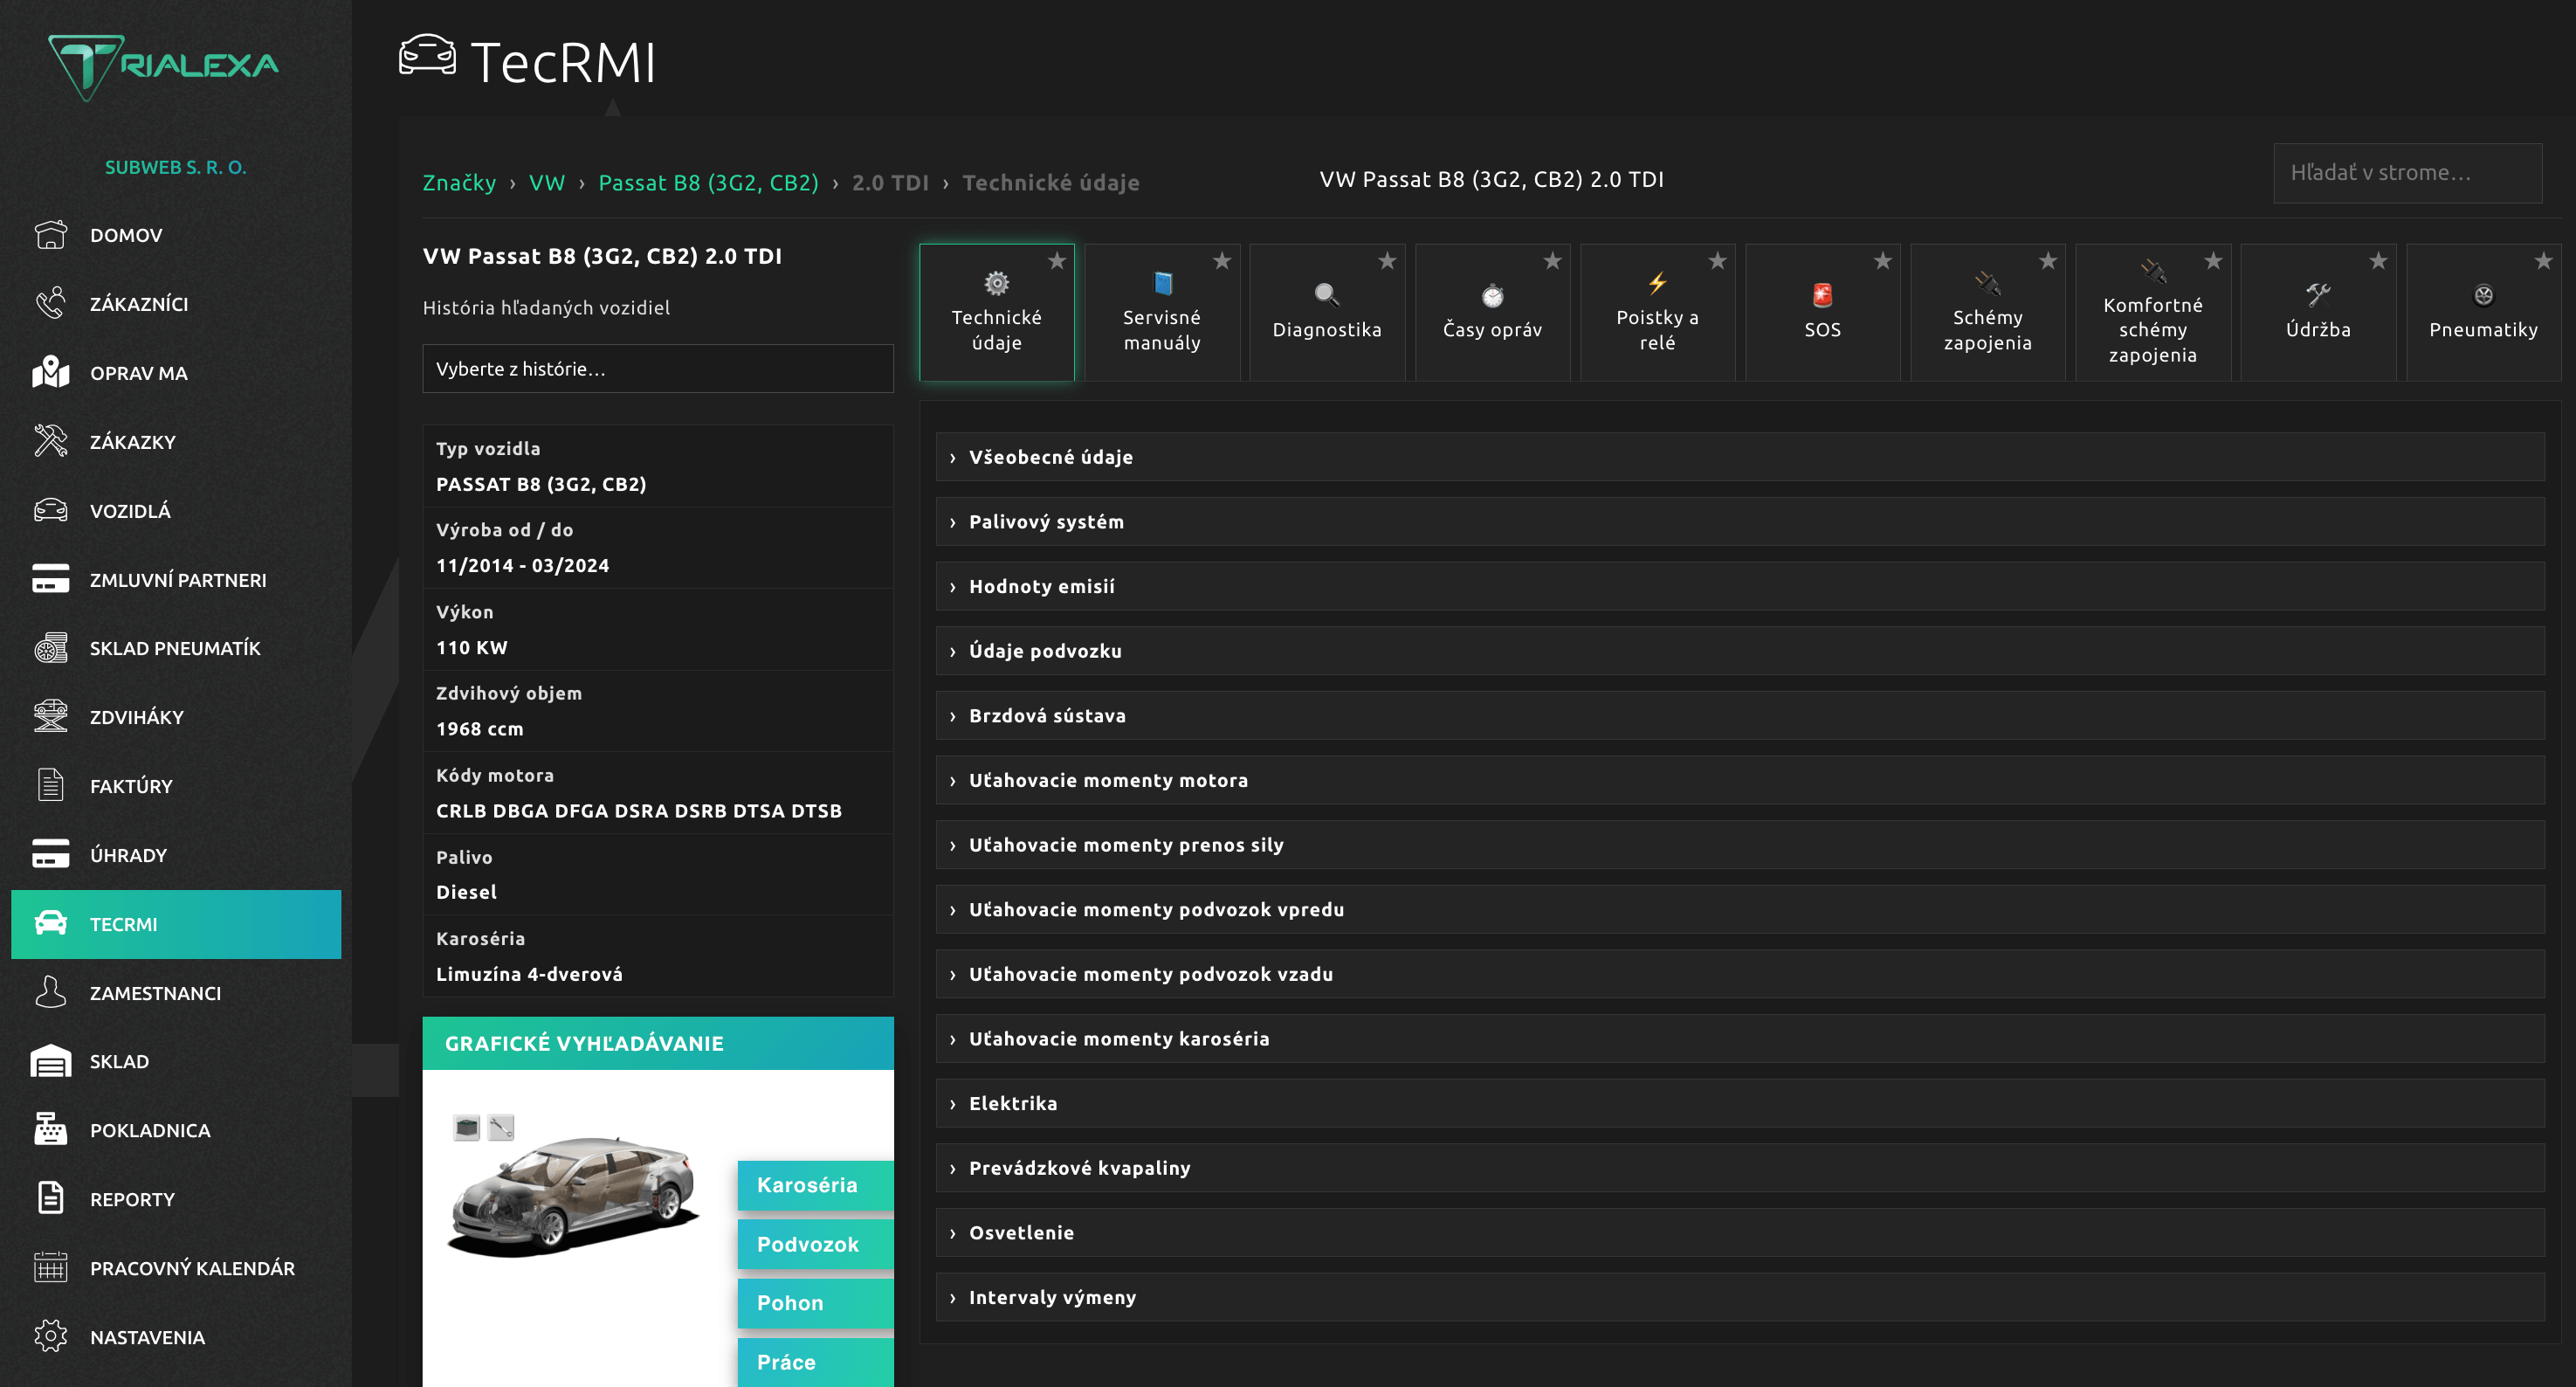Click the Nastavenia gear icon
2576x1387 pixels.
[x=50, y=1337]
